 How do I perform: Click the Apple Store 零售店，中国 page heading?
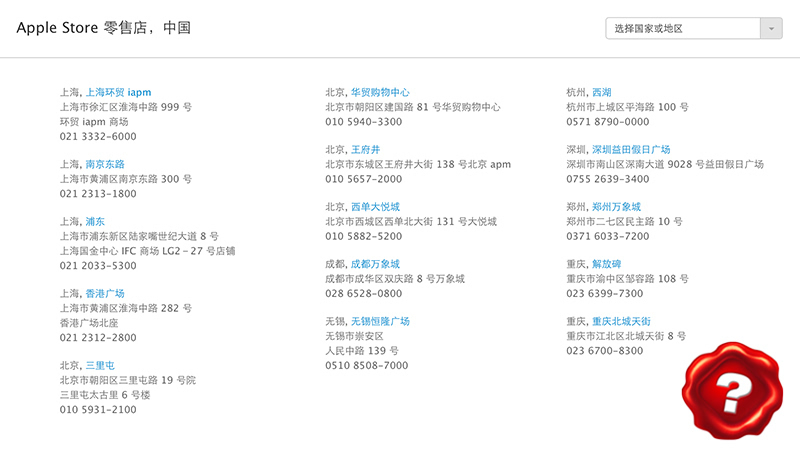point(104,28)
